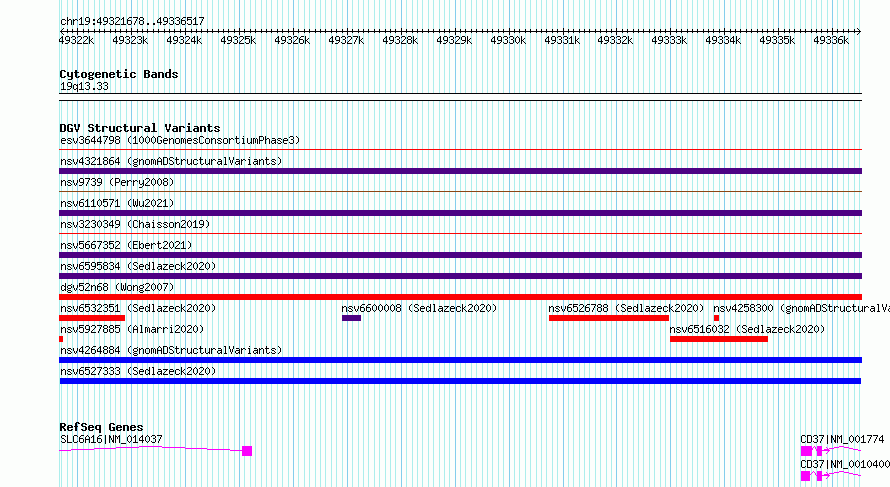Click the DGV Structural Variants track title
The image size is (890, 487).
[x=140, y=128]
